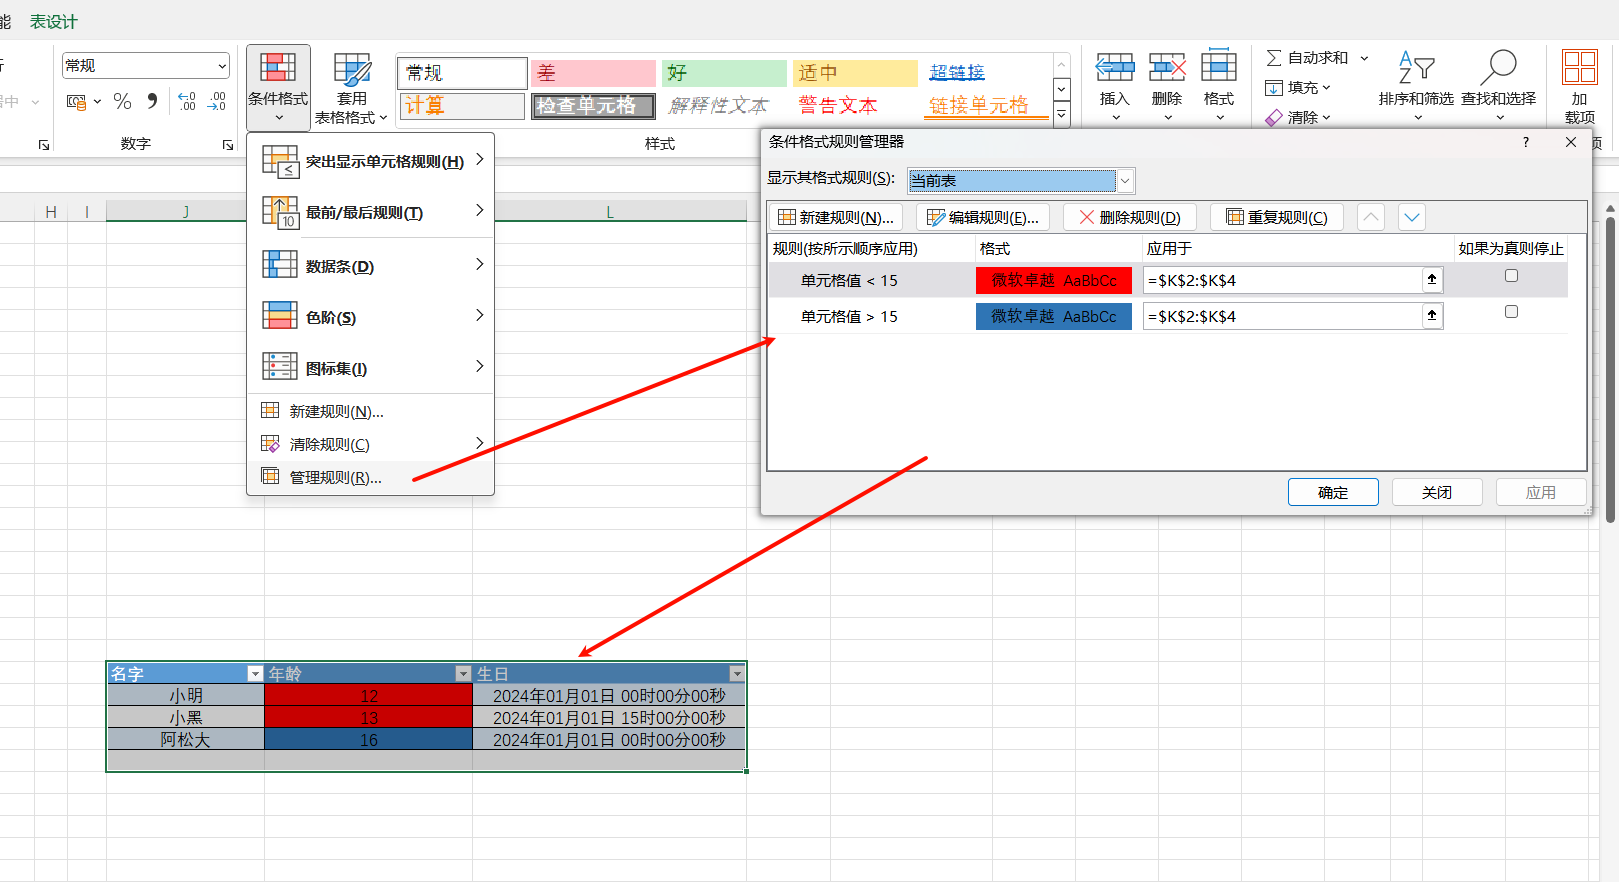The height and width of the screenshot is (882, 1619).
Task: Check stop-if-true for rule 单元格值 > 15
Action: 1511,312
